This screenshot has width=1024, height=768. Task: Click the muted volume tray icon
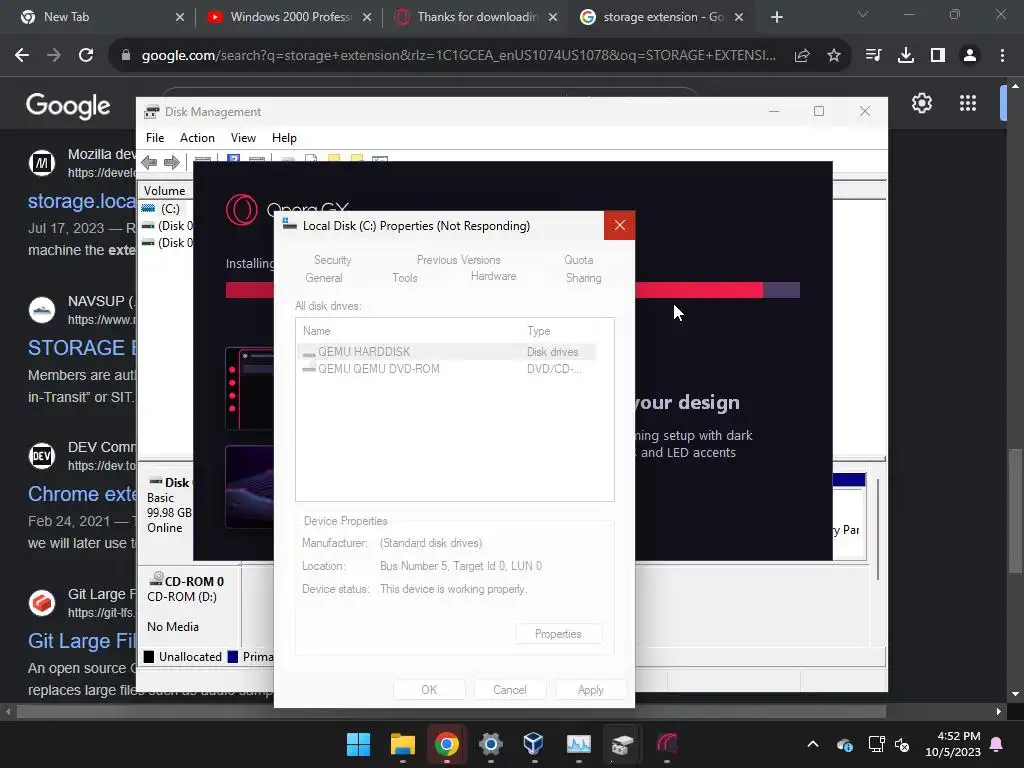click(902, 744)
